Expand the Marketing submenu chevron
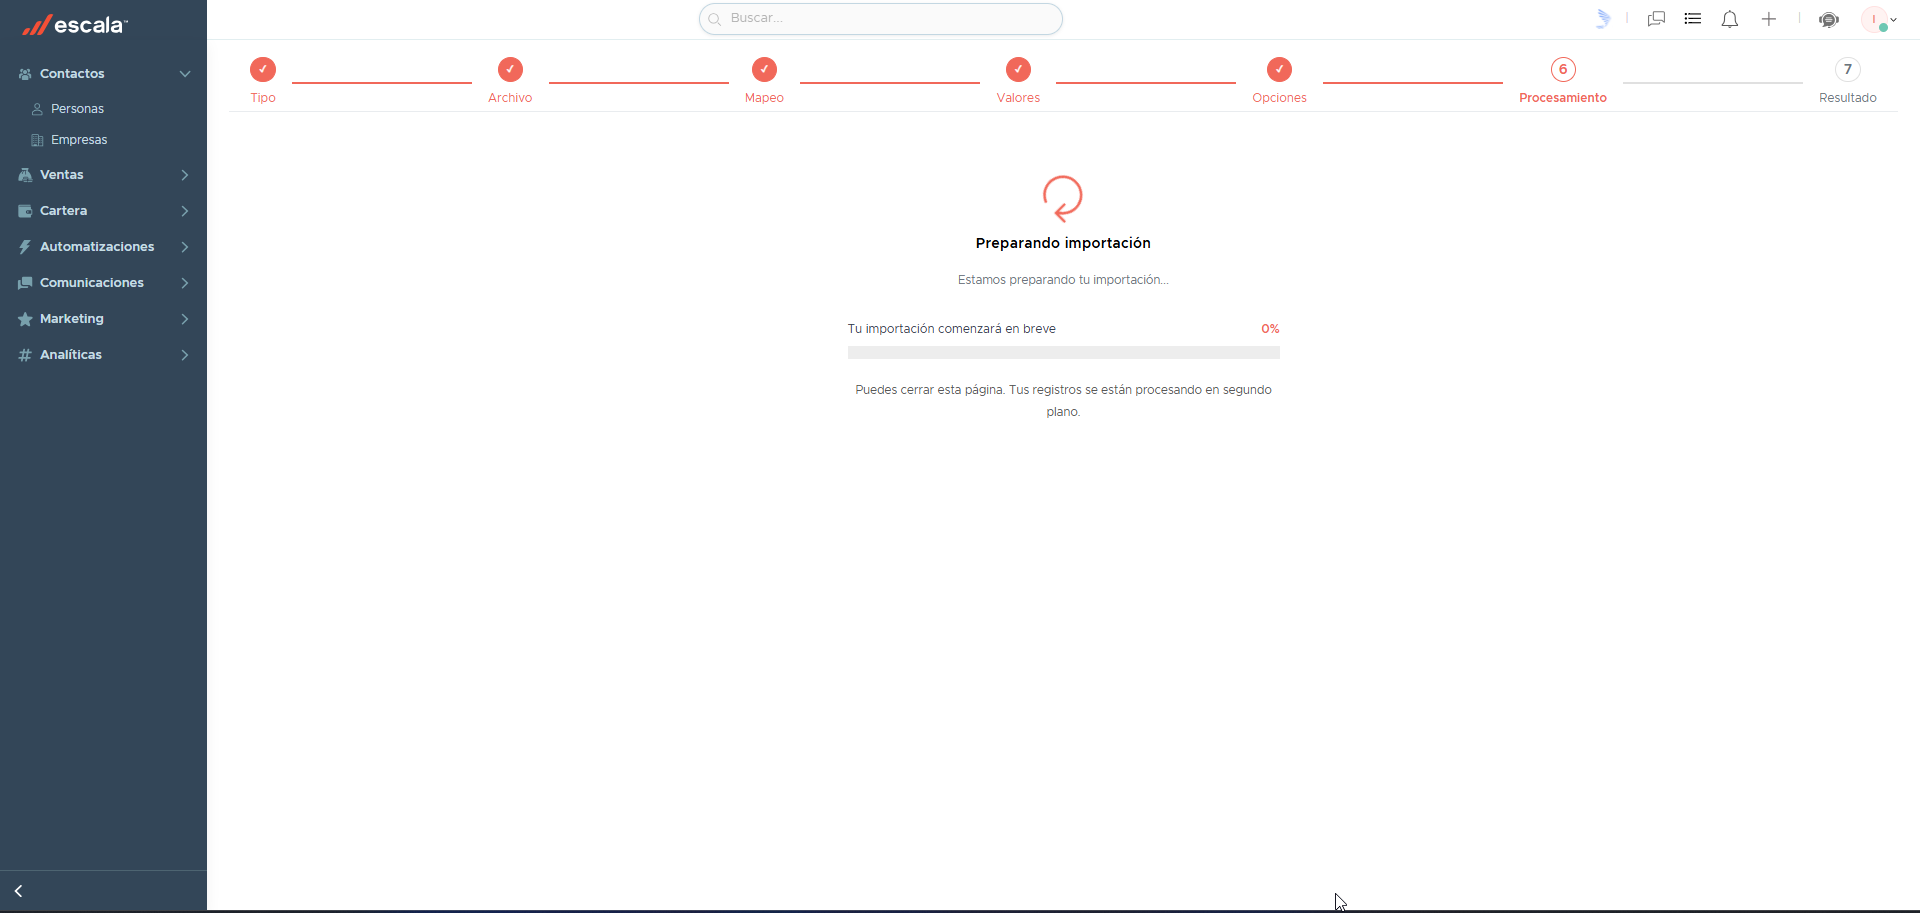1920x913 pixels. pyautogui.click(x=185, y=319)
